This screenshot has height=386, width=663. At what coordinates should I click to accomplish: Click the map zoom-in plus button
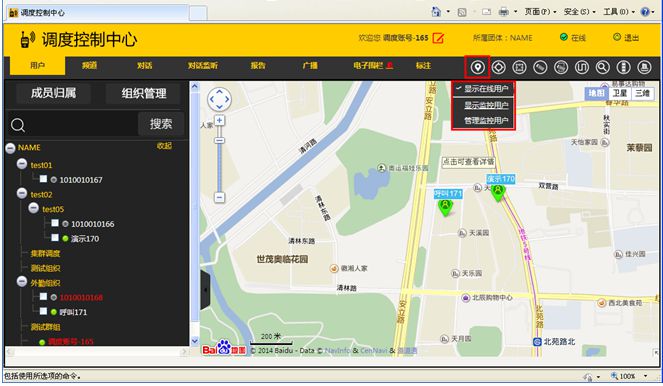coord(219,120)
